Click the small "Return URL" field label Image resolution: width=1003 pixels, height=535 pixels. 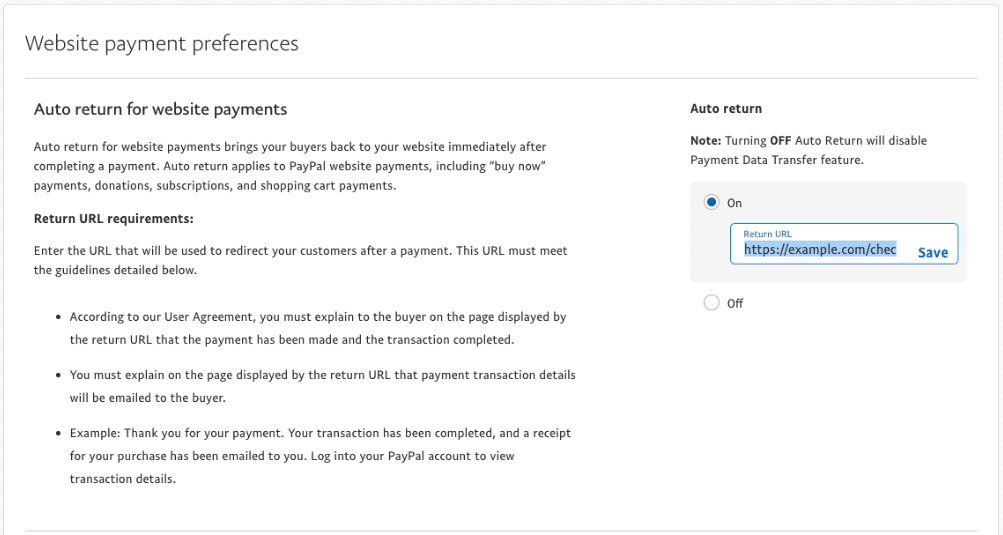(768, 234)
